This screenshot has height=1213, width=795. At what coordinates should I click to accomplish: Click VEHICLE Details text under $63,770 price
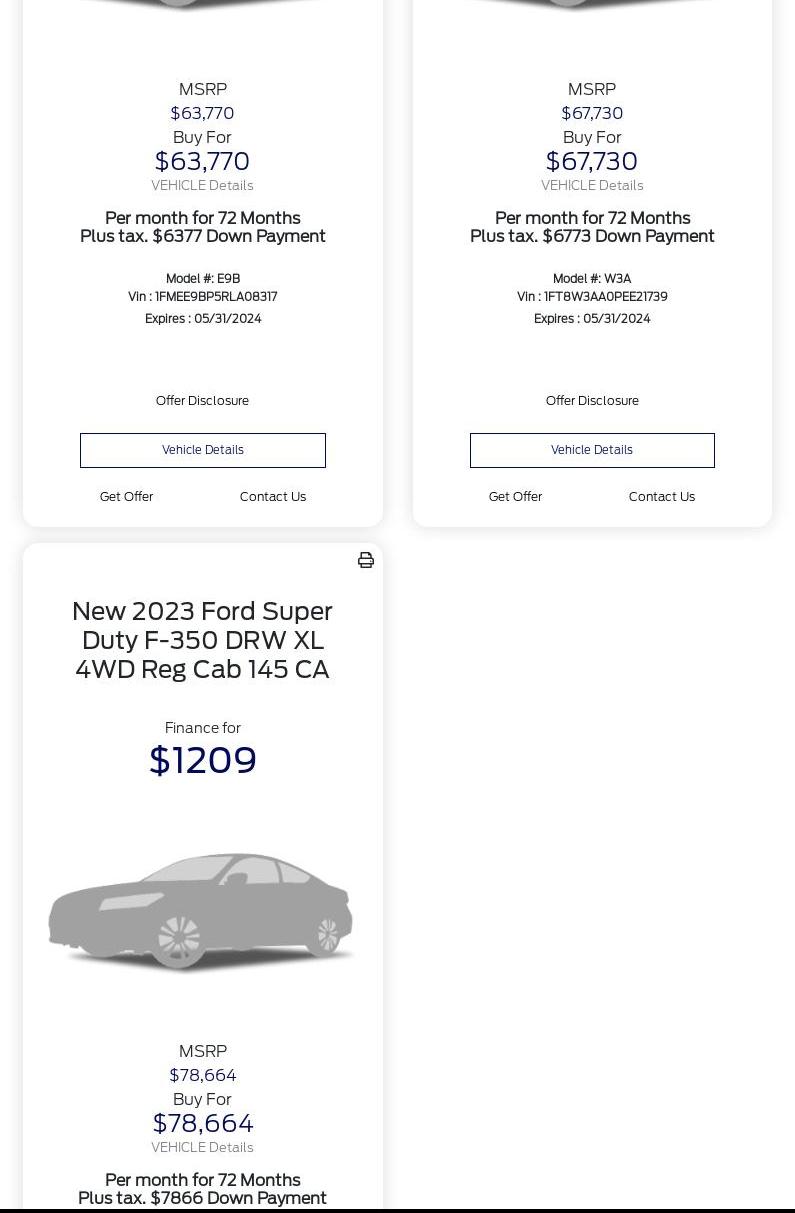click(x=202, y=186)
